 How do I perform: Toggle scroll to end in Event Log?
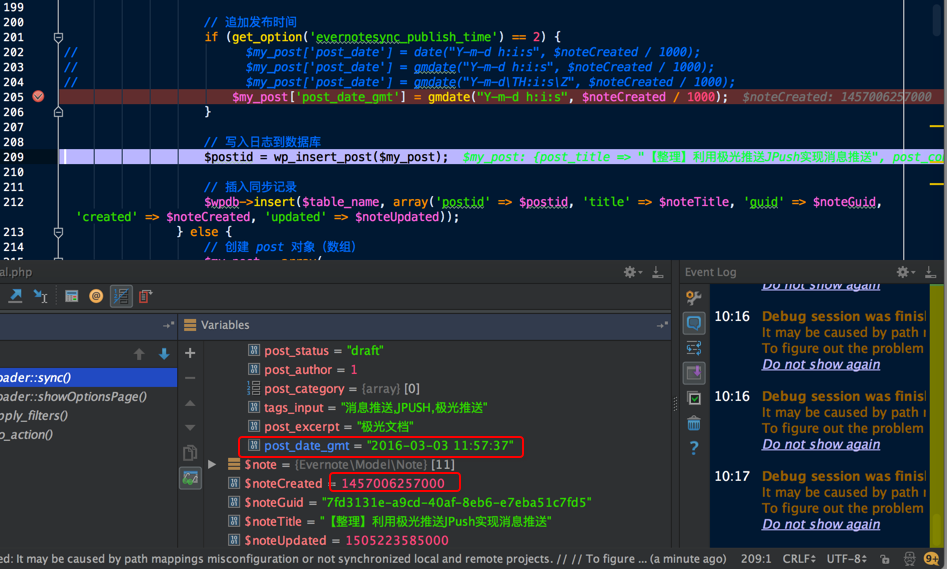click(x=694, y=373)
